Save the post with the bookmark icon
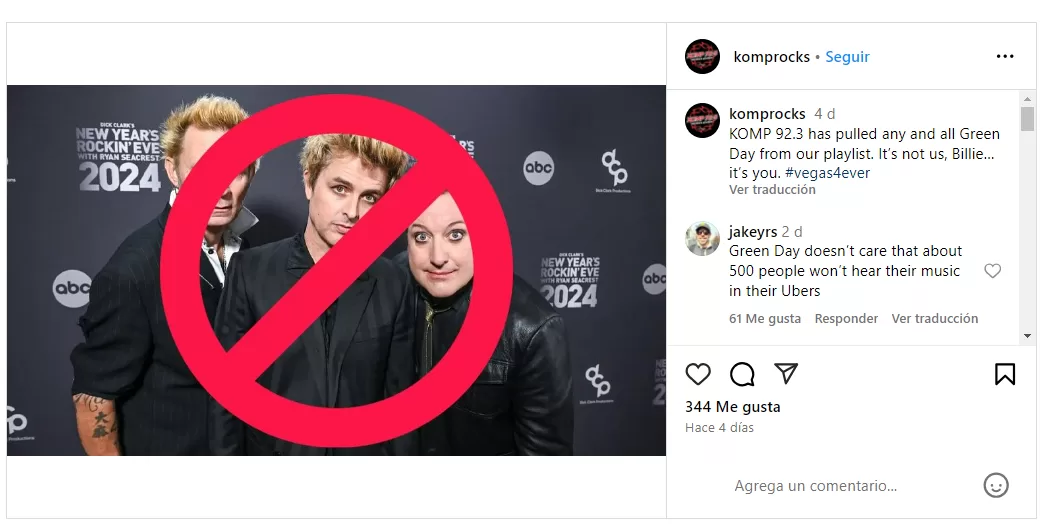Screen dimensions: 1043x527 [x=1004, y=374]
